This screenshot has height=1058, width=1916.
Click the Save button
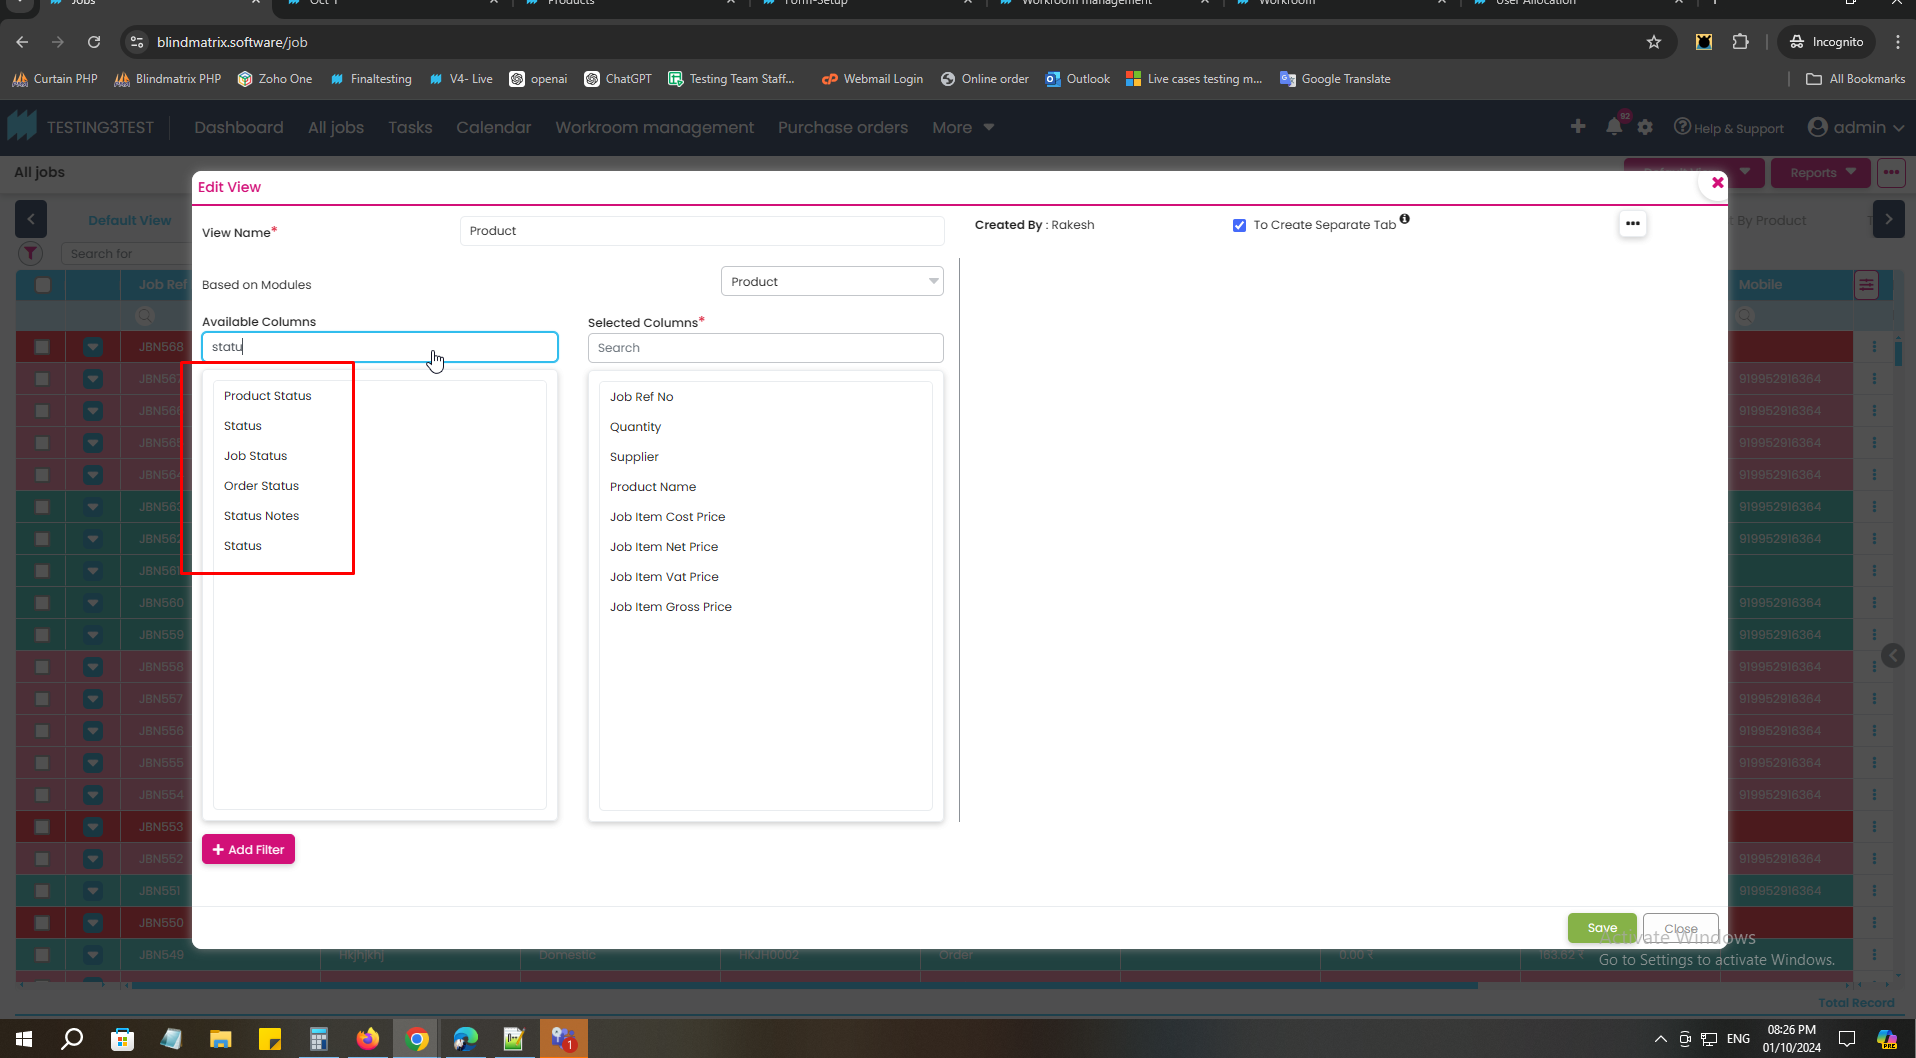1601,928
